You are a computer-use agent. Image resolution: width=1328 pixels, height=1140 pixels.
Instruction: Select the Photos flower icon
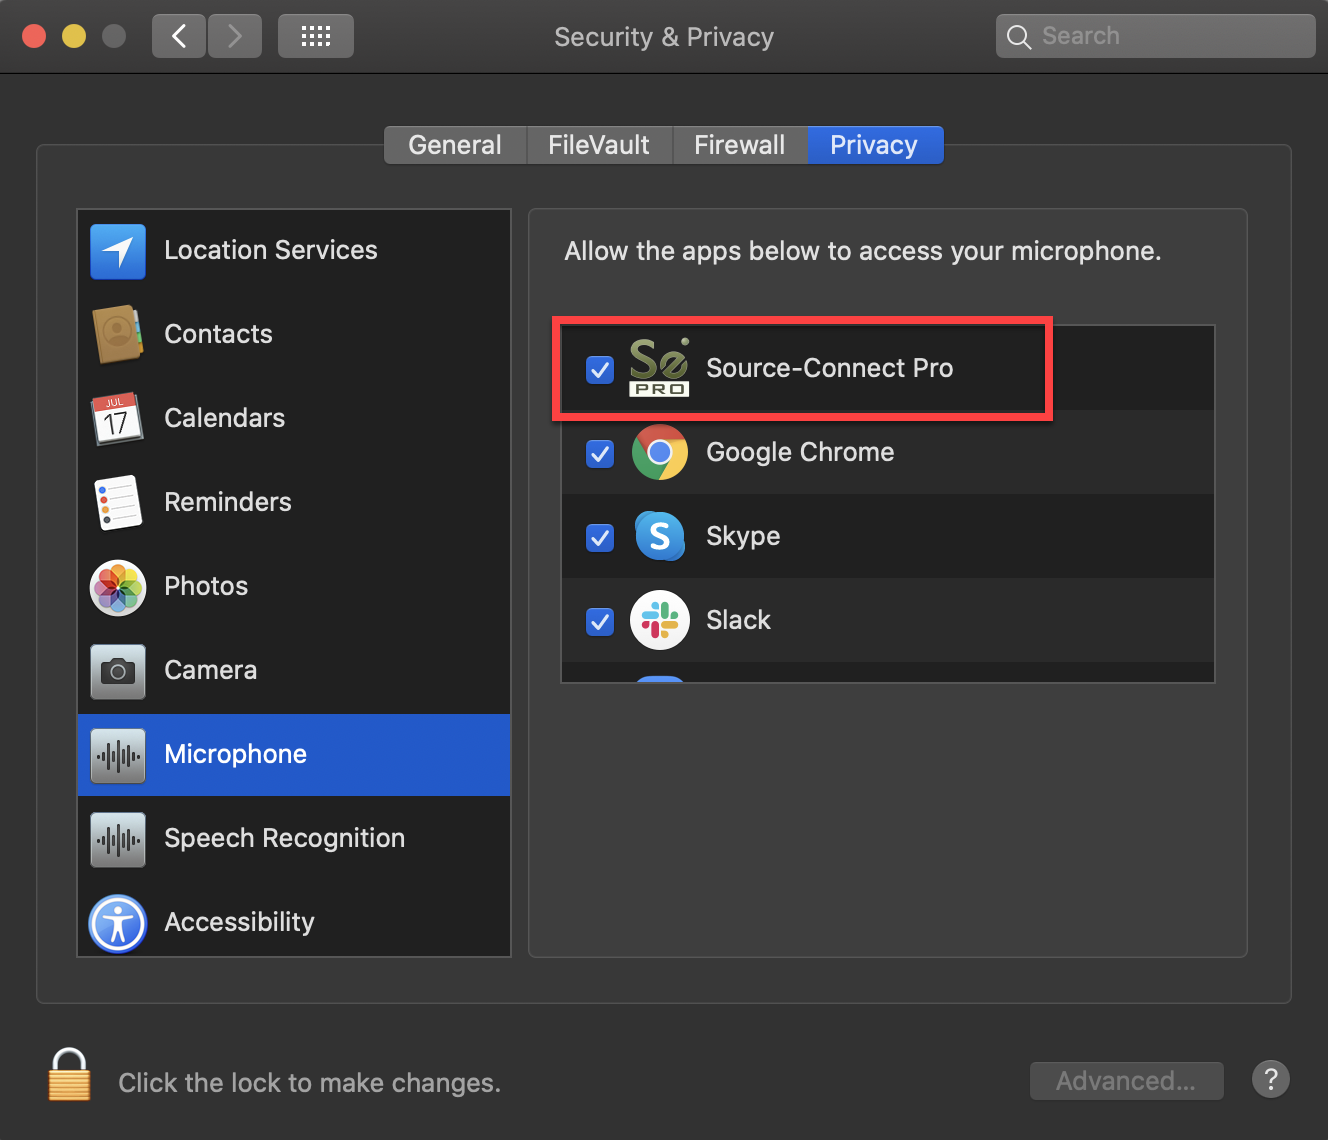click(118, 587)
